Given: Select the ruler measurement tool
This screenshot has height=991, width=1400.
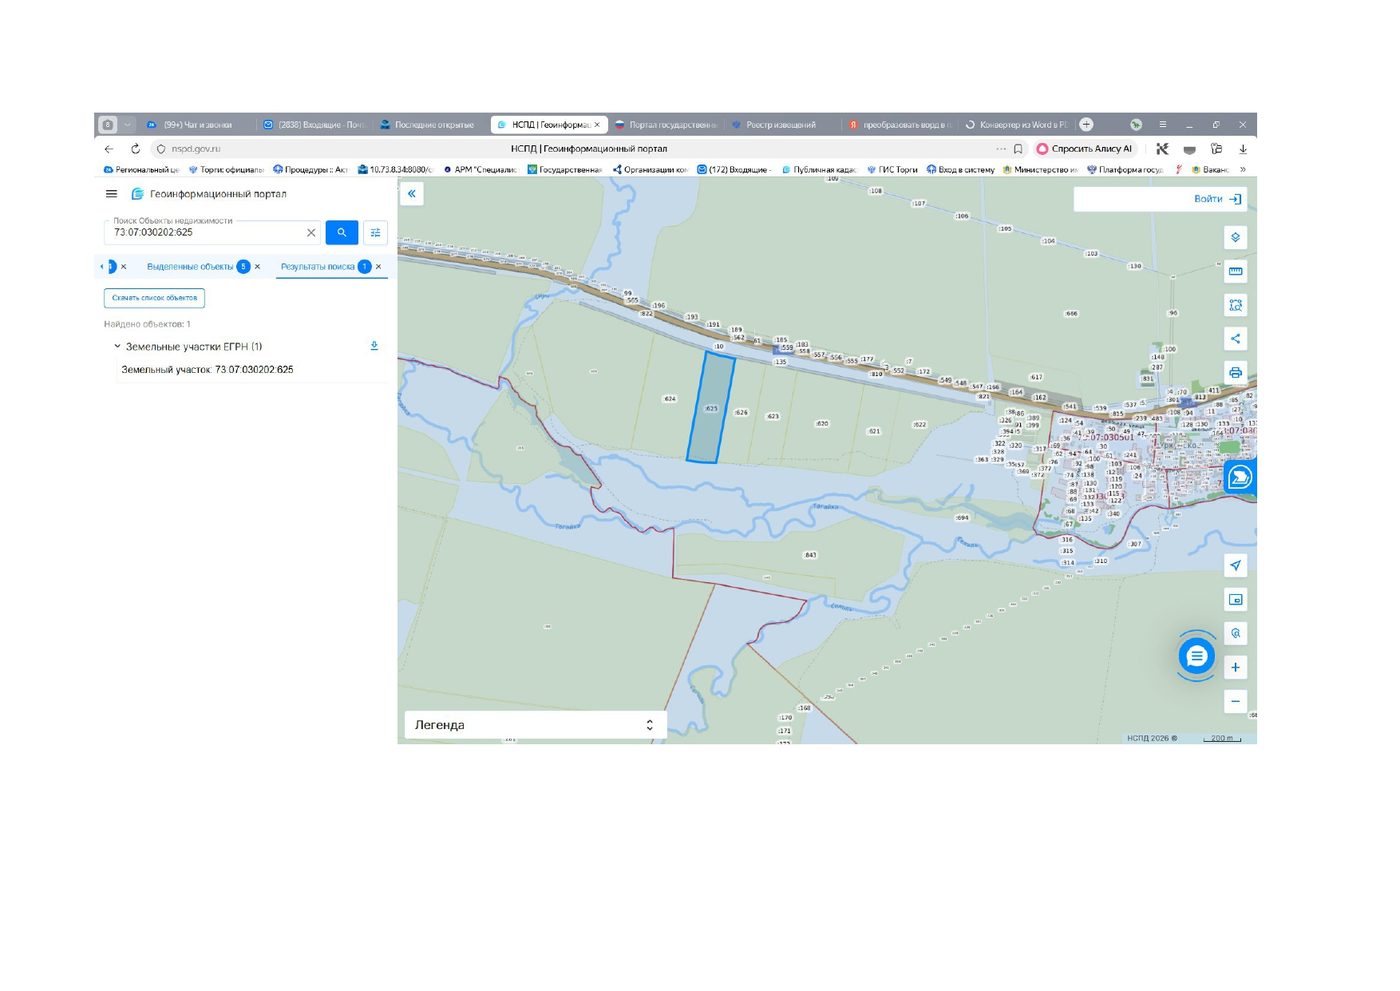Looking at the screenshot, I should [1235, 271].
